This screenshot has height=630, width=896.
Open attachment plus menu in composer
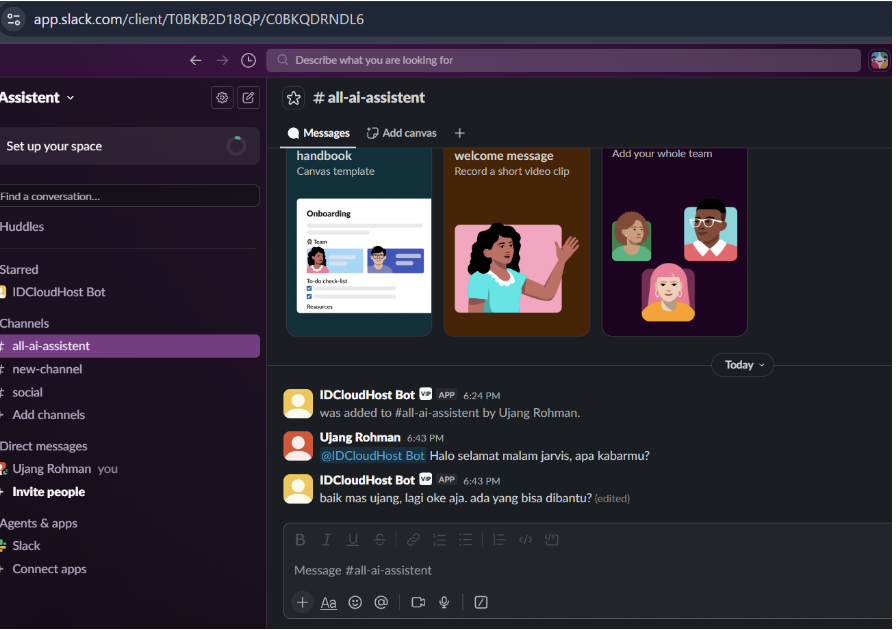coord(302,602)
